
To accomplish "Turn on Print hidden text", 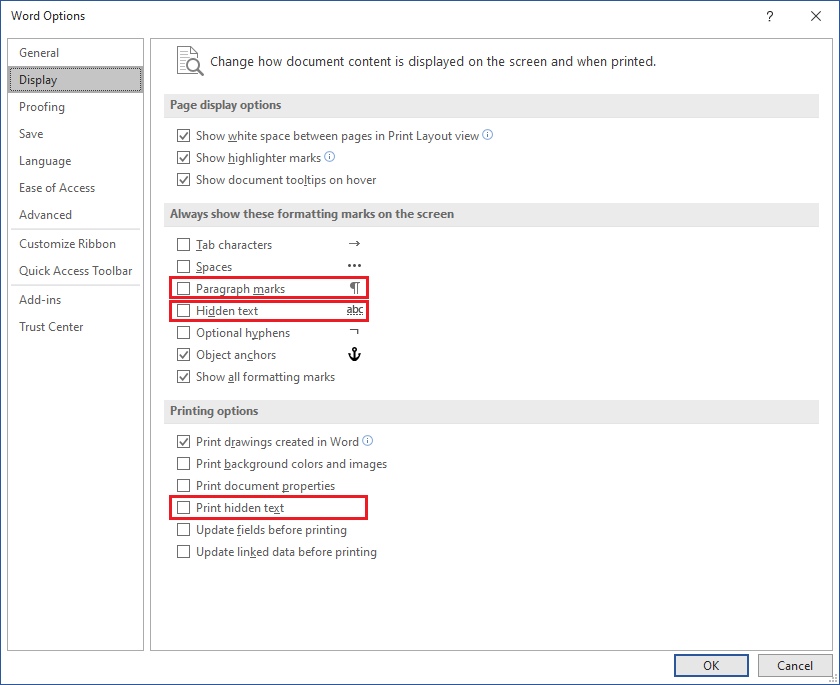I will (183, 508).
